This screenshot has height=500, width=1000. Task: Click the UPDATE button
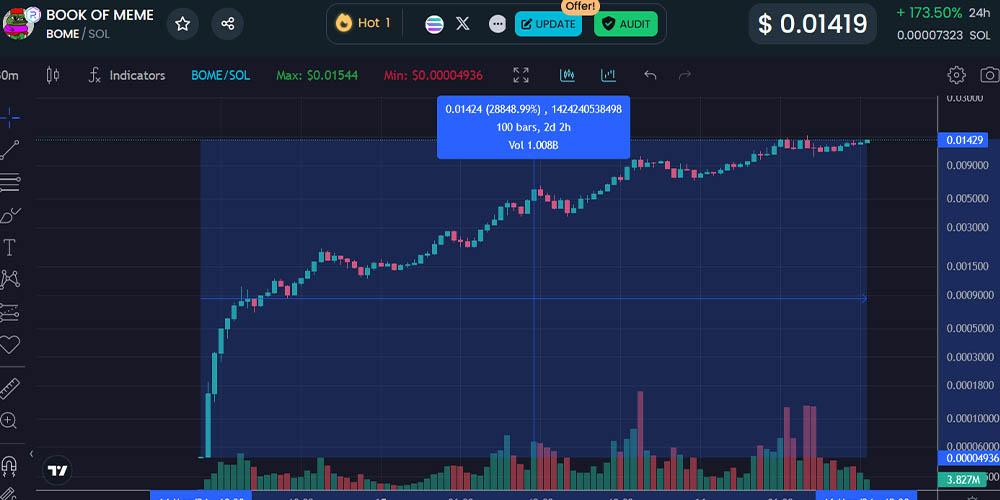click(x=548, y=24)
